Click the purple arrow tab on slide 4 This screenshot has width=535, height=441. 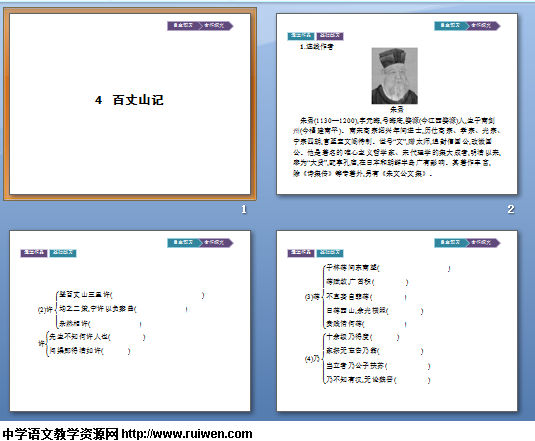pos(484,242)
